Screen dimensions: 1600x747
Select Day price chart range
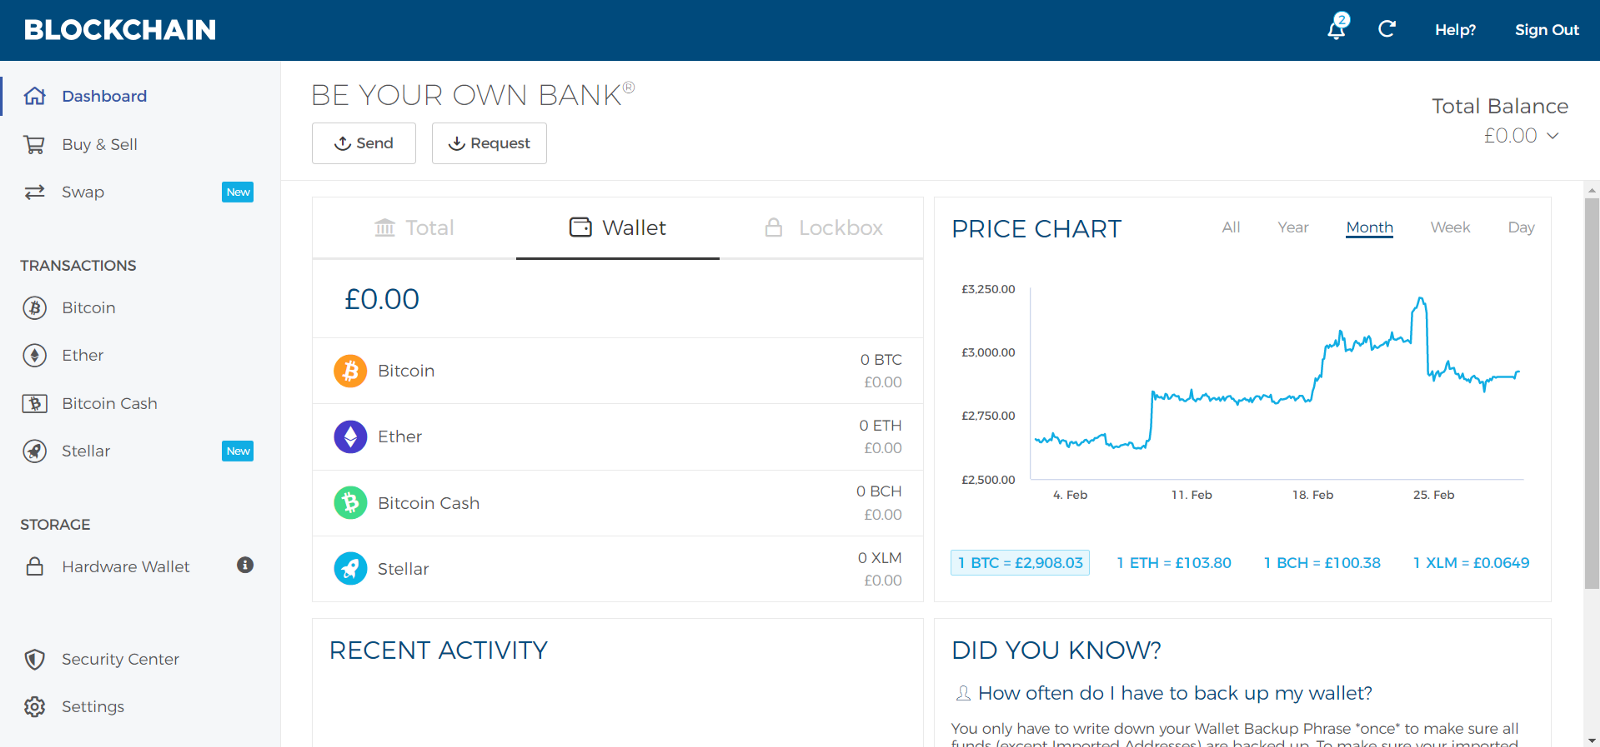click(x=1521, y=227)
